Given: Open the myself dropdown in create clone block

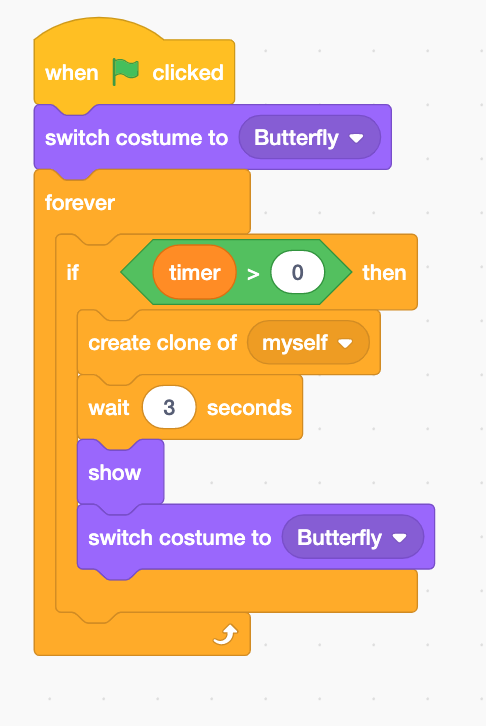Looking at the screenshot, I should click(x=308, y=343).
